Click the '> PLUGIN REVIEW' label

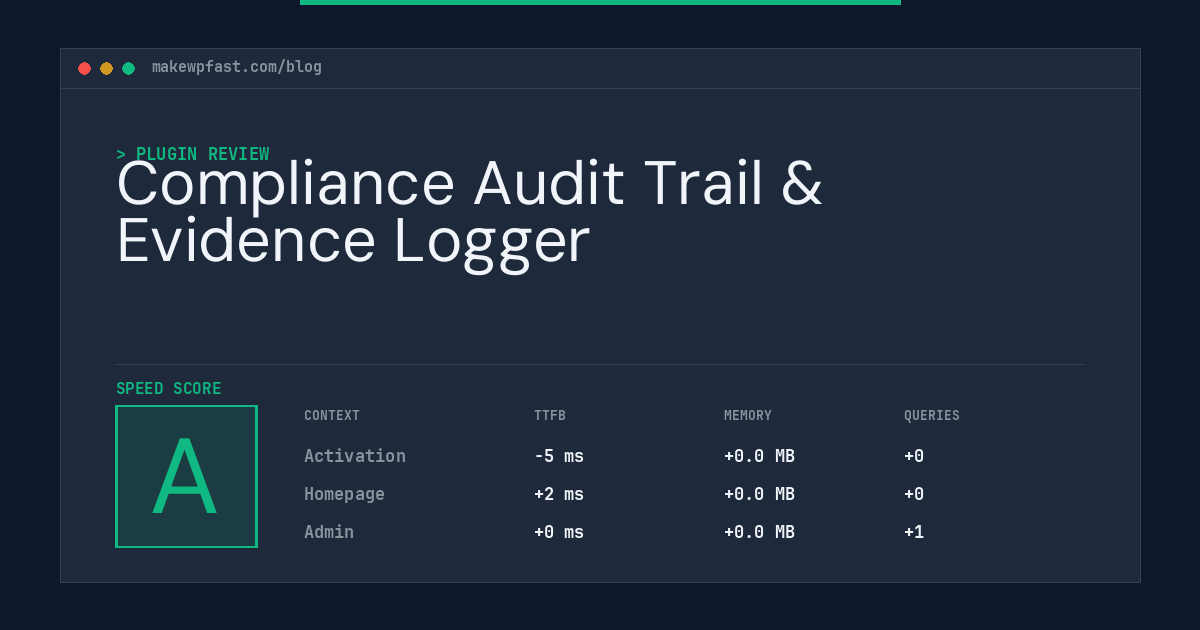pos(193,154)
